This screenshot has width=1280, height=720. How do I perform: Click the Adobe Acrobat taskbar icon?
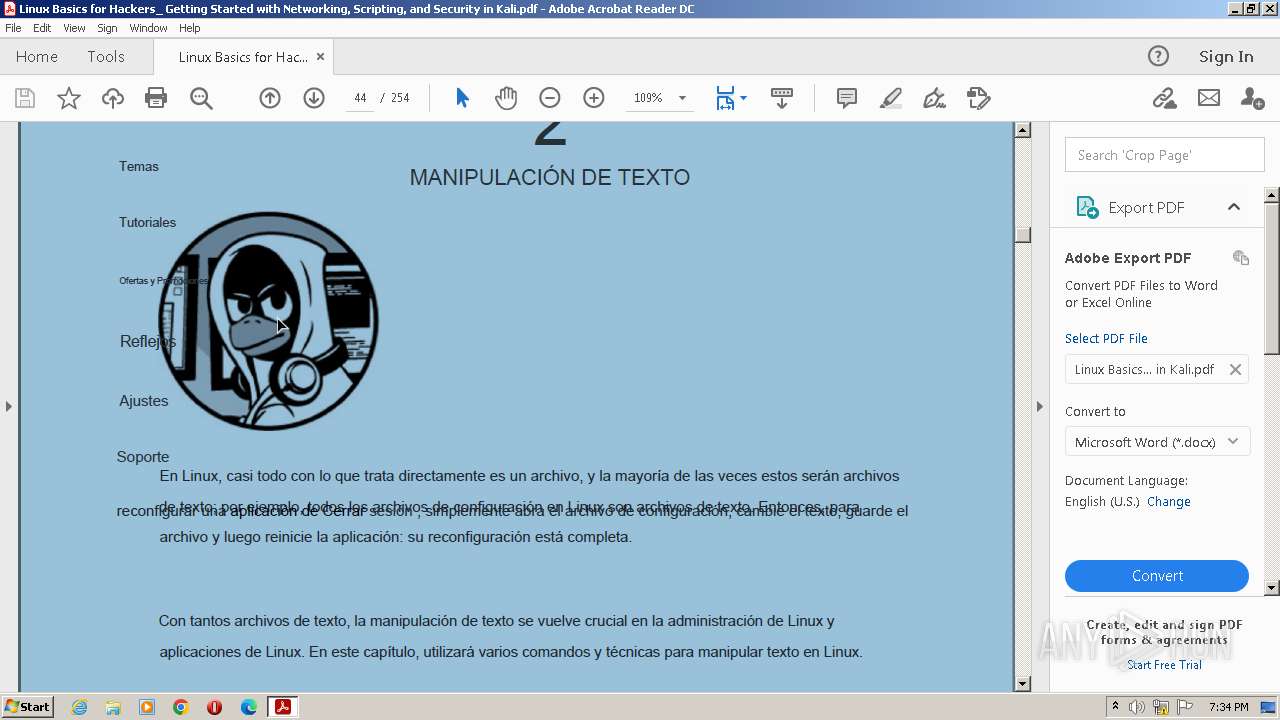[283, 707]
